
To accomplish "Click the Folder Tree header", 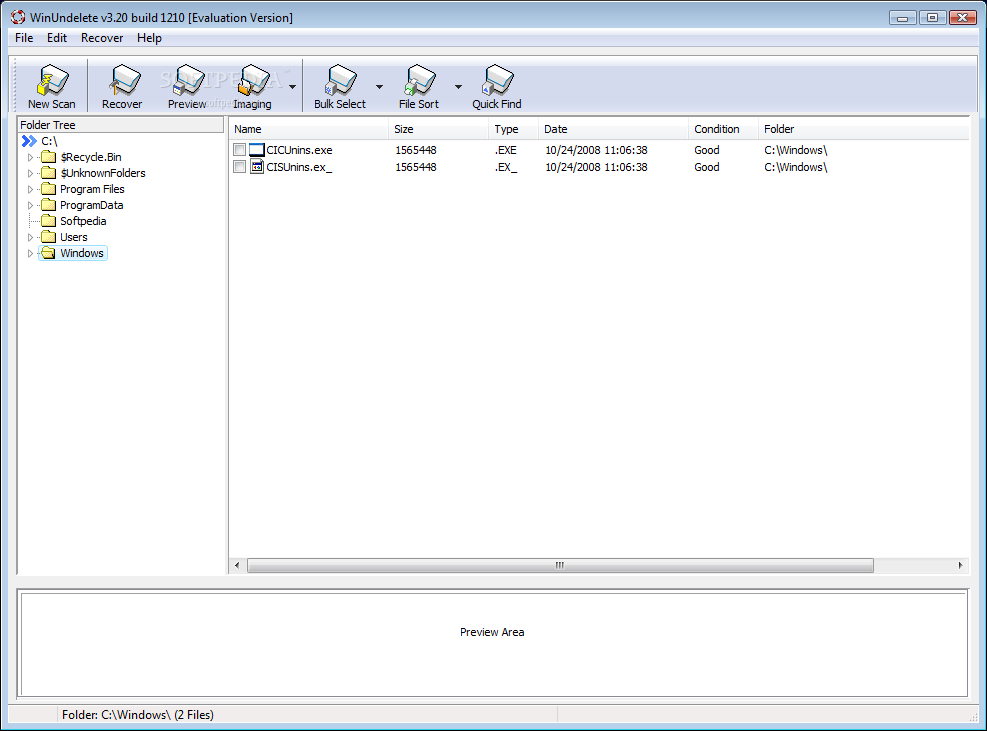I will click(120, 125).
